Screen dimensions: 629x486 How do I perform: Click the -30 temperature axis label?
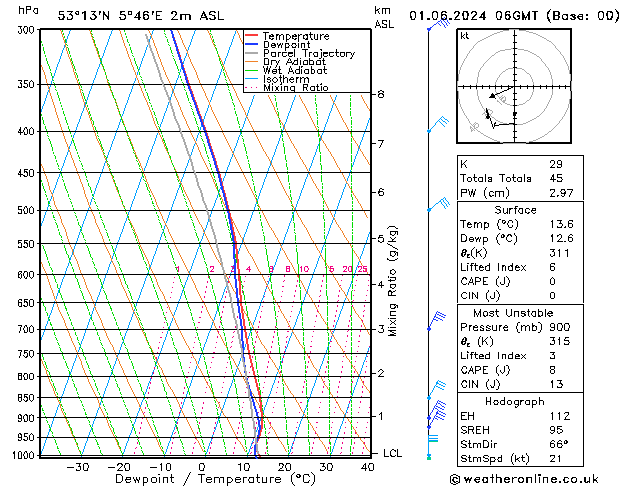tap(77, 467)
